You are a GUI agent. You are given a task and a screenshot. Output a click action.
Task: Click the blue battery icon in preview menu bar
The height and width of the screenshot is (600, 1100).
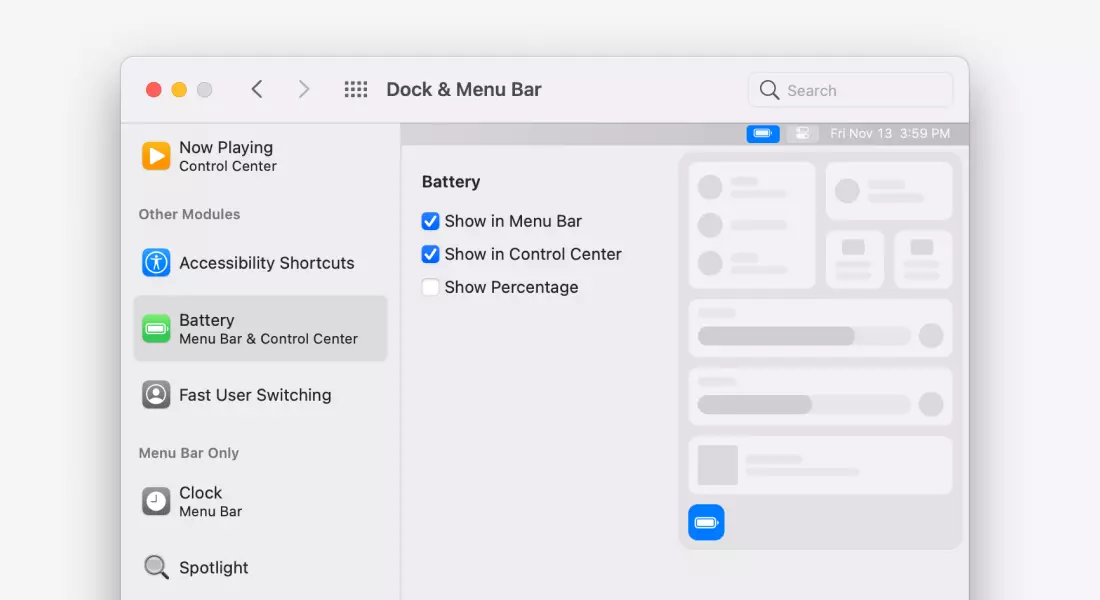(x=763, y=133)
